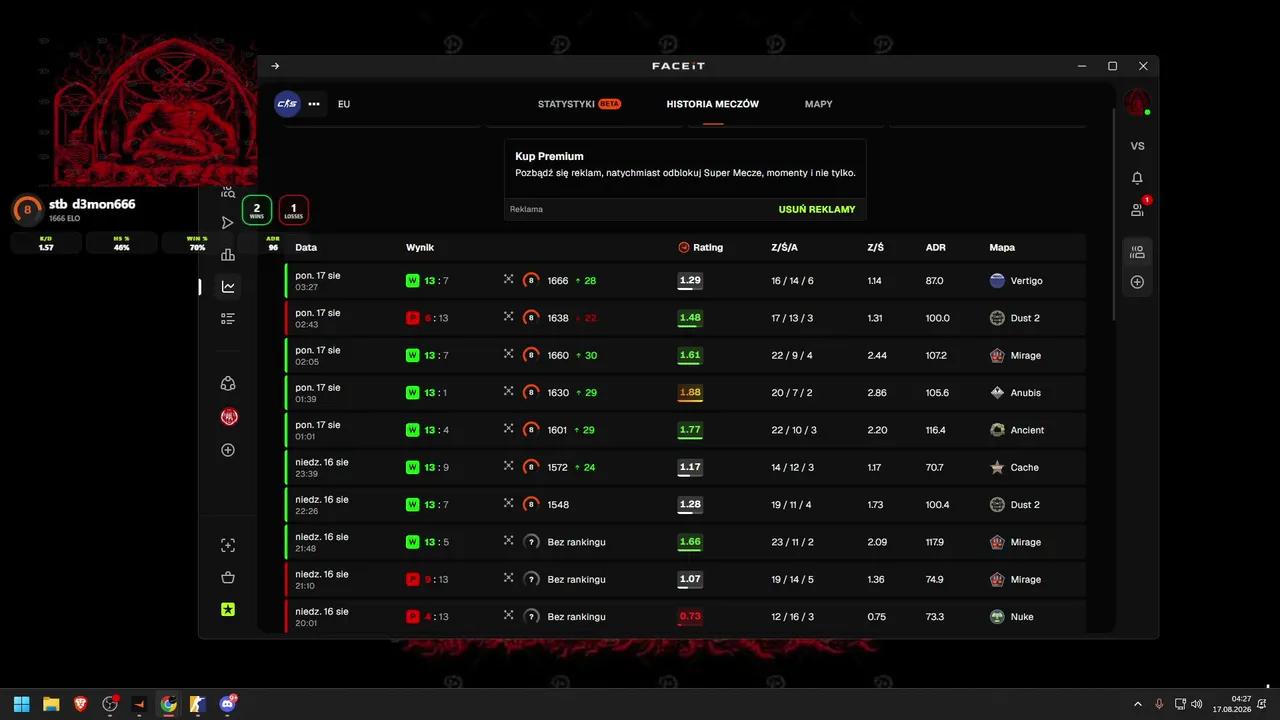Open the list feed icon in left sidebar
The height and width of the screenshot is (720, 1280).
tap(228, 319)
